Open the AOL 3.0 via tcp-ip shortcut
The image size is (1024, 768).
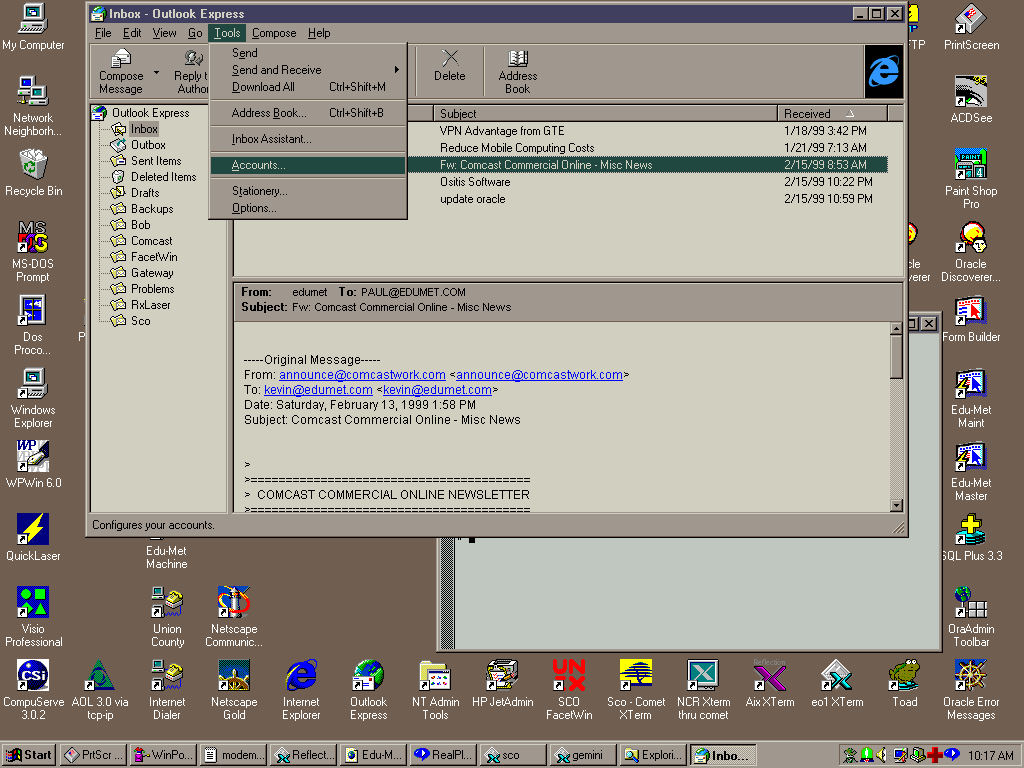pyautogui.click(x=100, y=690)
